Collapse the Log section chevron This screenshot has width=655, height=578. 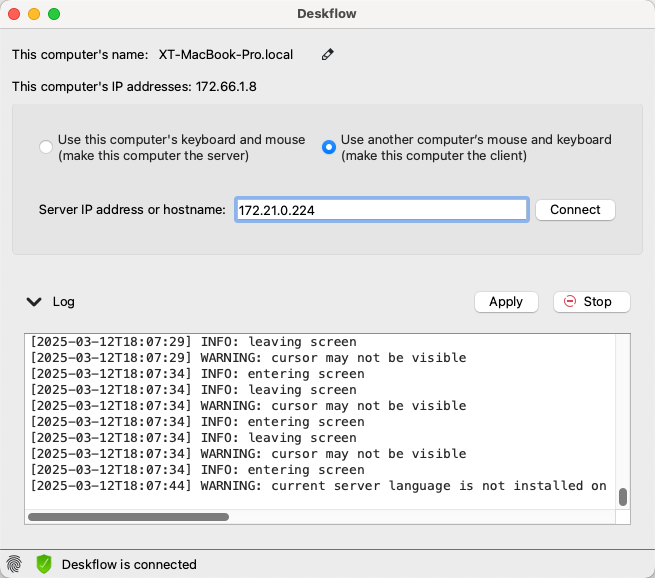[x=34, y=302]
